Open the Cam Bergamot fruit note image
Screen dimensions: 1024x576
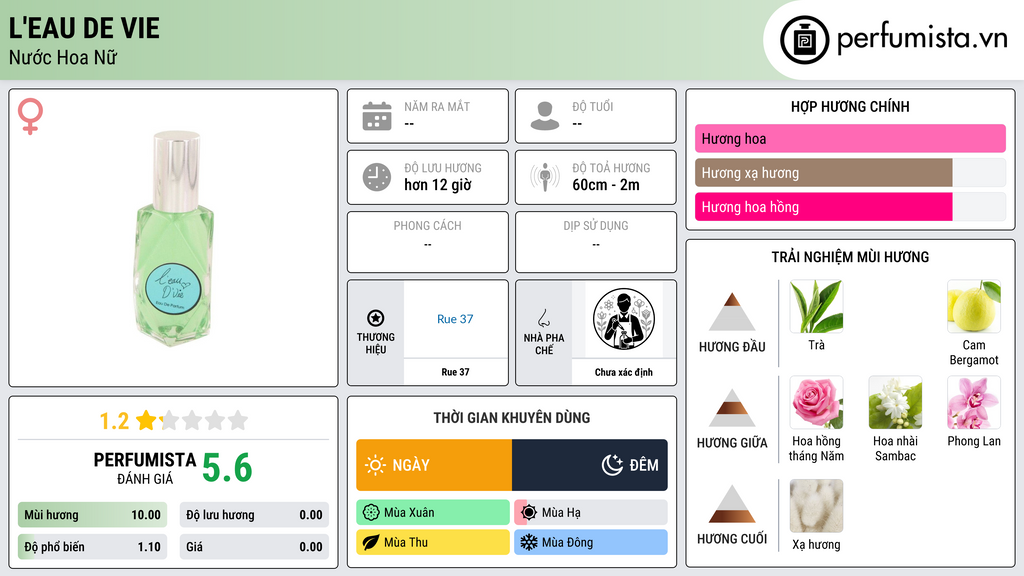[974, 306]
